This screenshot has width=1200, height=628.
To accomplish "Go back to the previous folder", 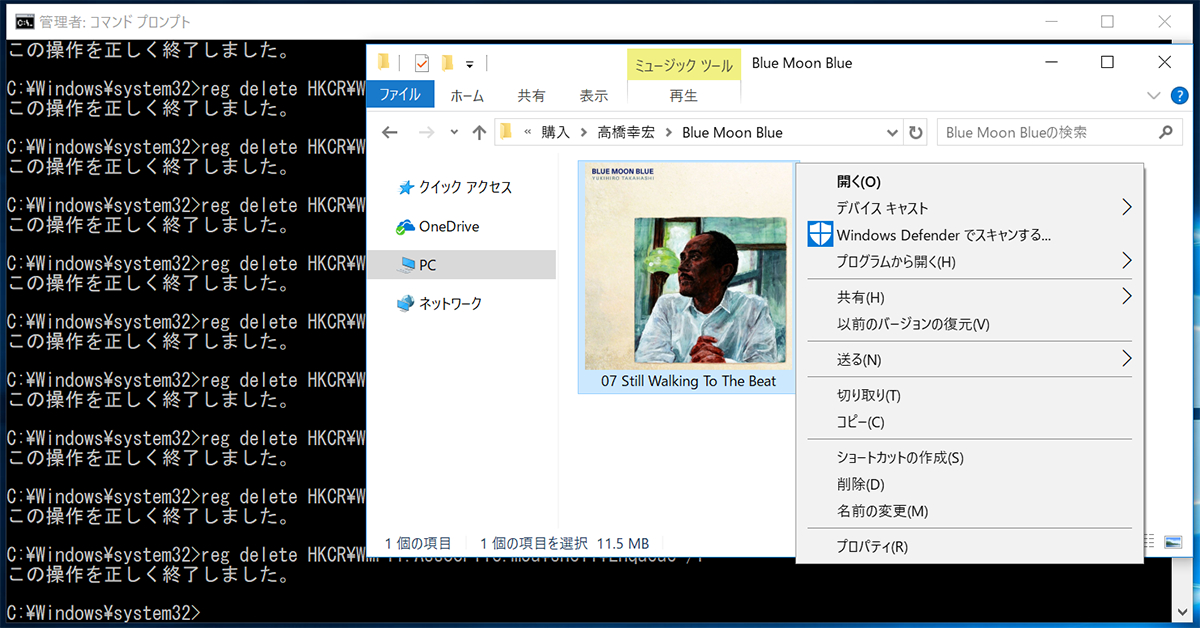I will click(389, 131).
